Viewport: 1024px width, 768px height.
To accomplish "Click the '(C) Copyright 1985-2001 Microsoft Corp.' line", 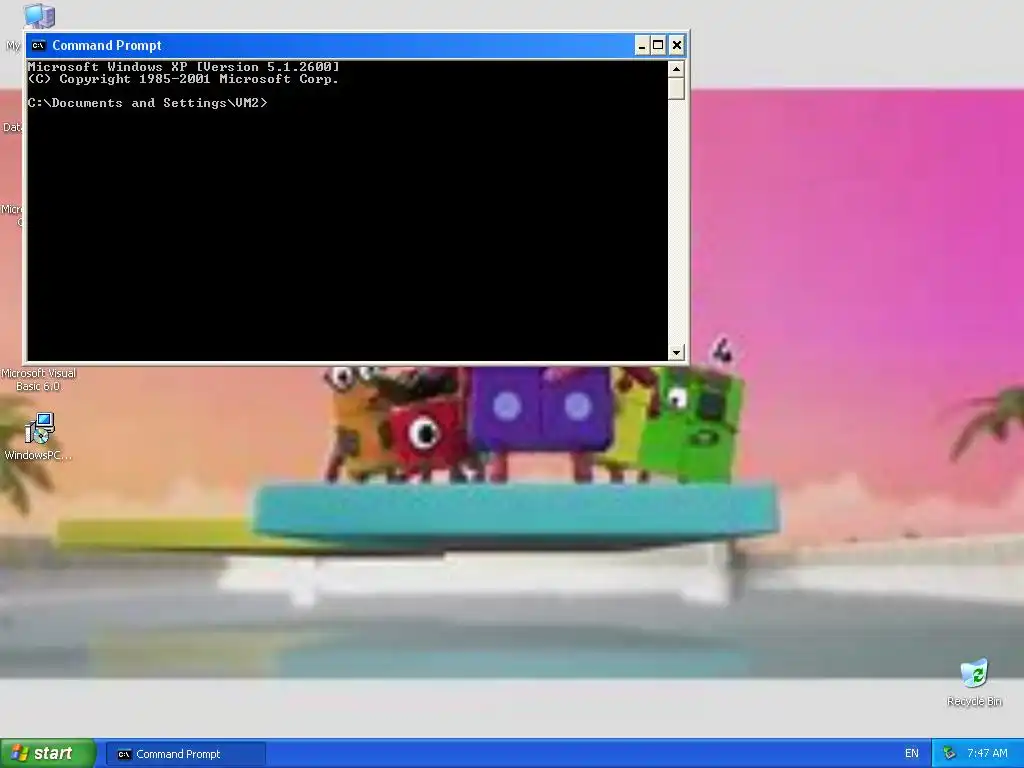I will point(184,79).
